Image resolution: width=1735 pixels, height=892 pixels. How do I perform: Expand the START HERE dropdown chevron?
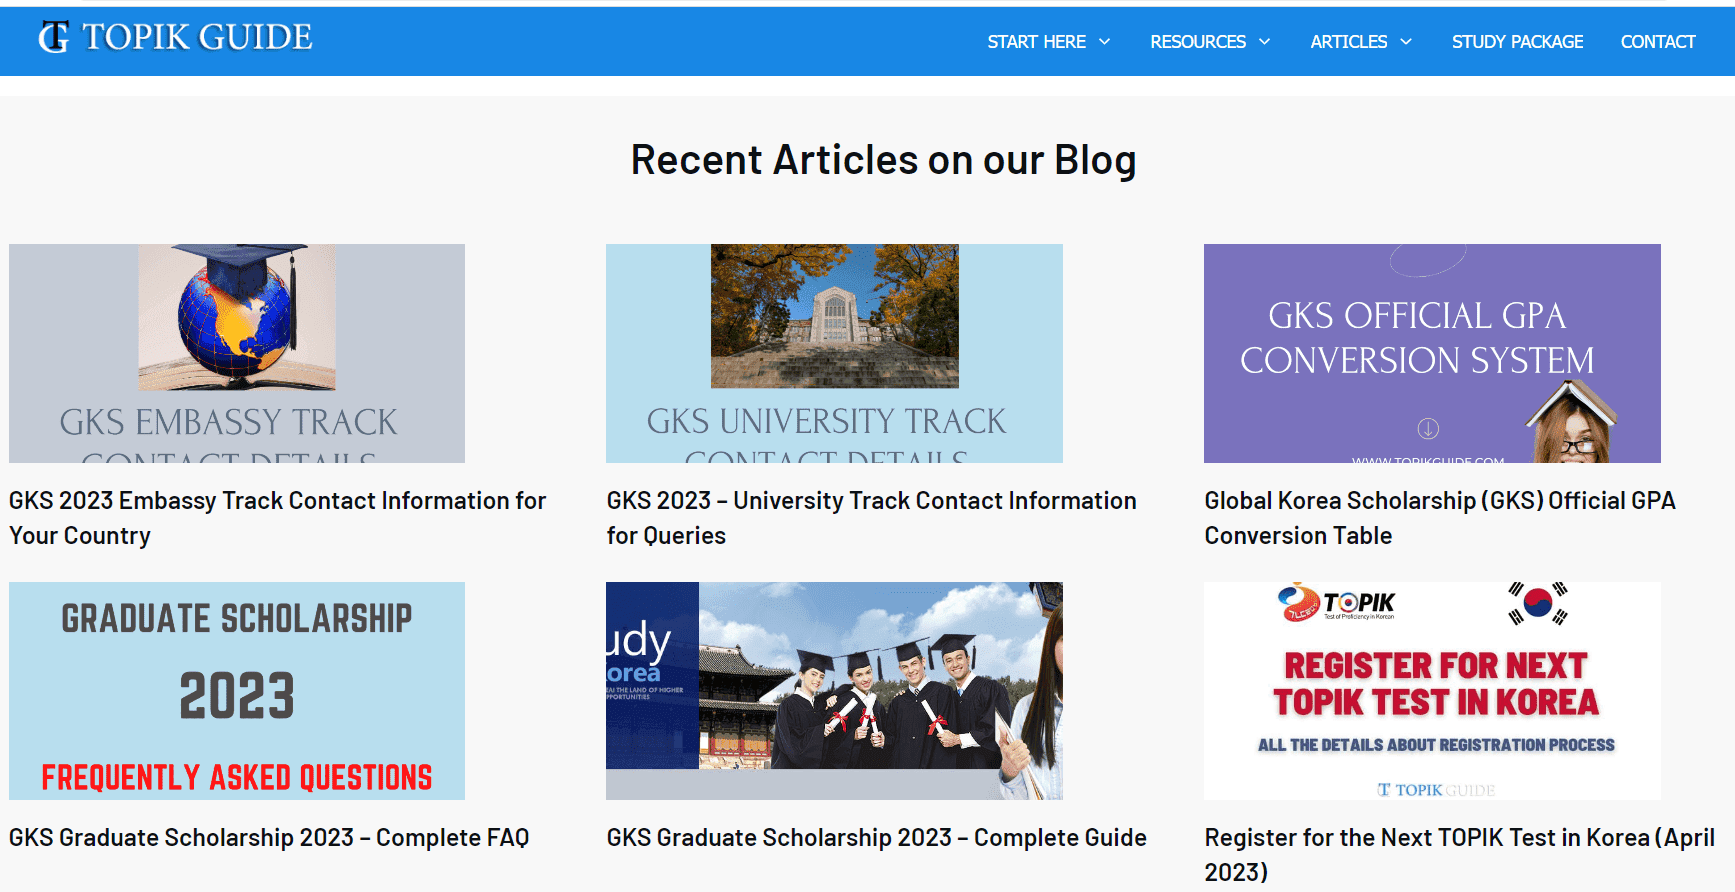(x=1105, y=42)
